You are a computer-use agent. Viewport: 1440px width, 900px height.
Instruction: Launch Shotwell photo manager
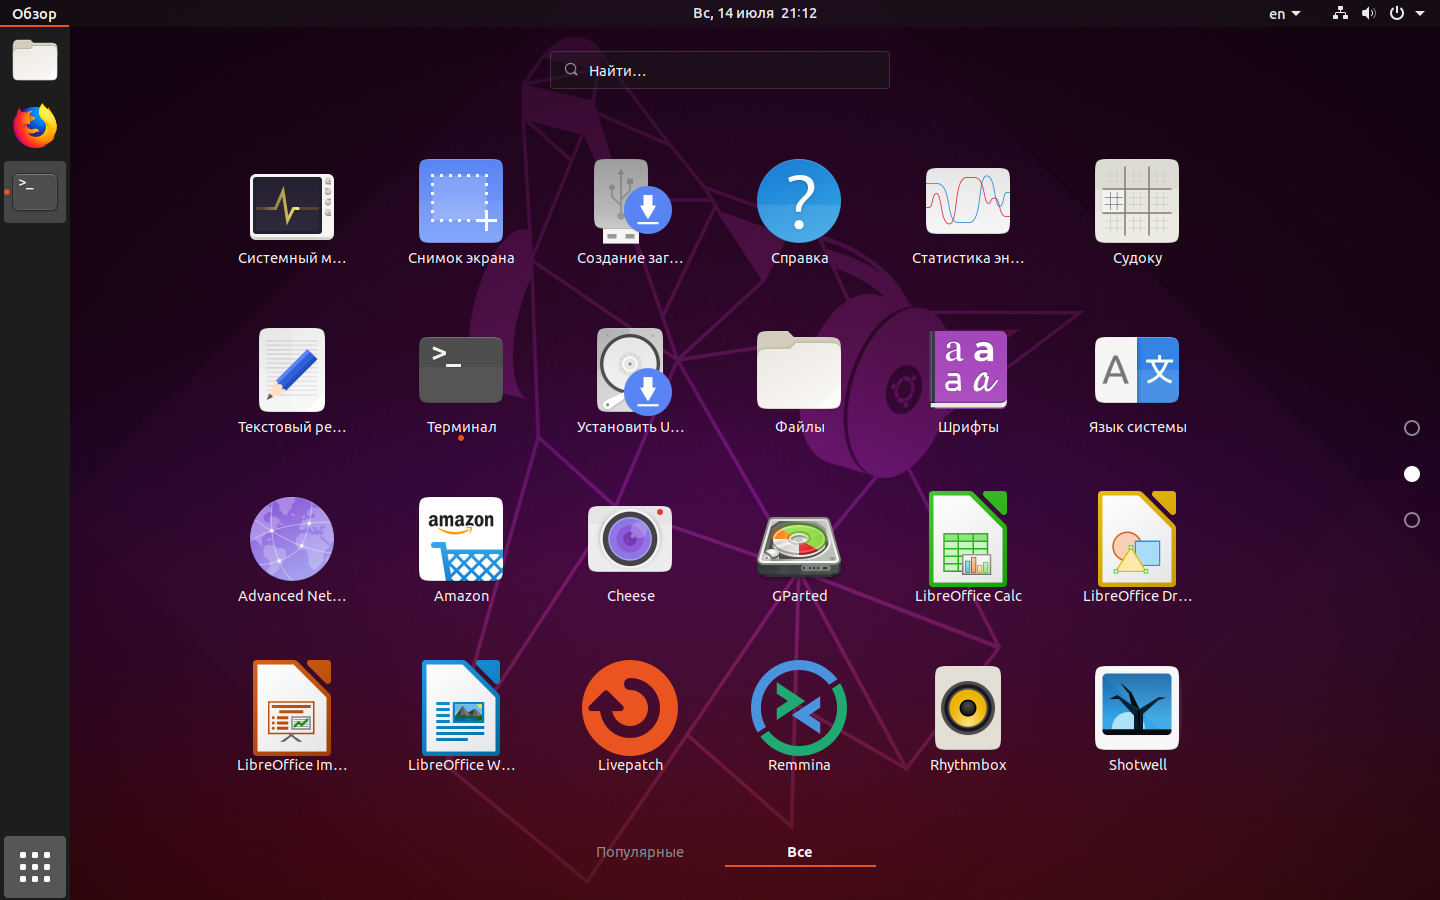(1137, 709)
